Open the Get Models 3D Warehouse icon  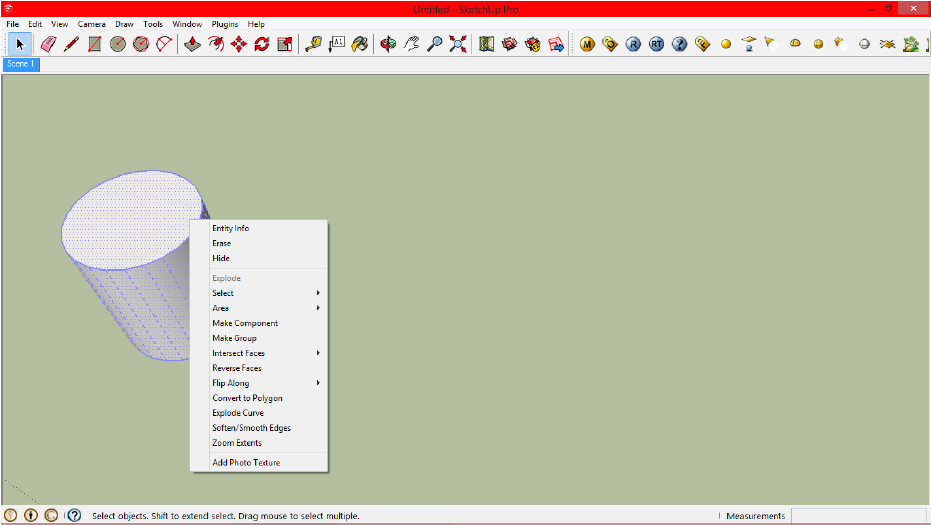coord(509,44)
